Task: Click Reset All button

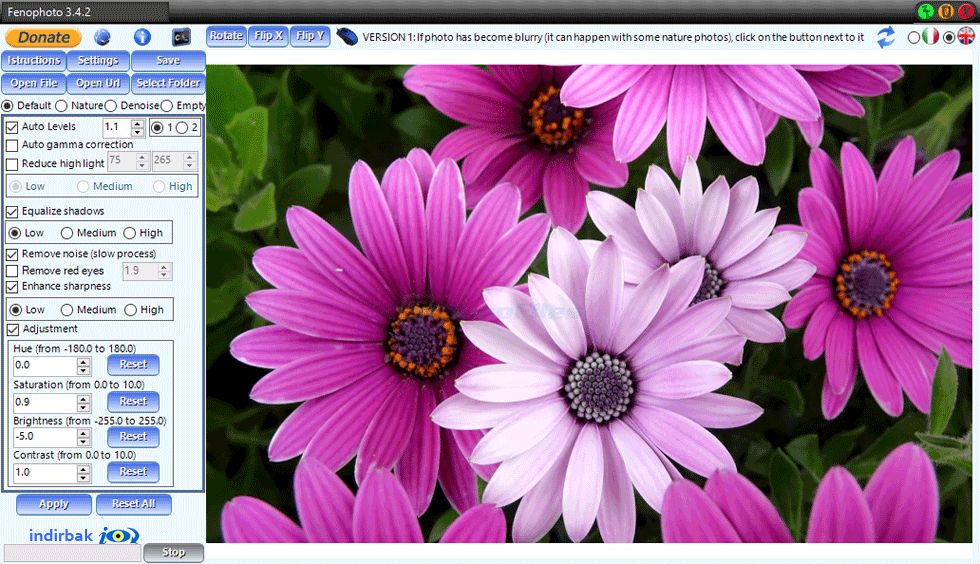Action: [134, 504]
